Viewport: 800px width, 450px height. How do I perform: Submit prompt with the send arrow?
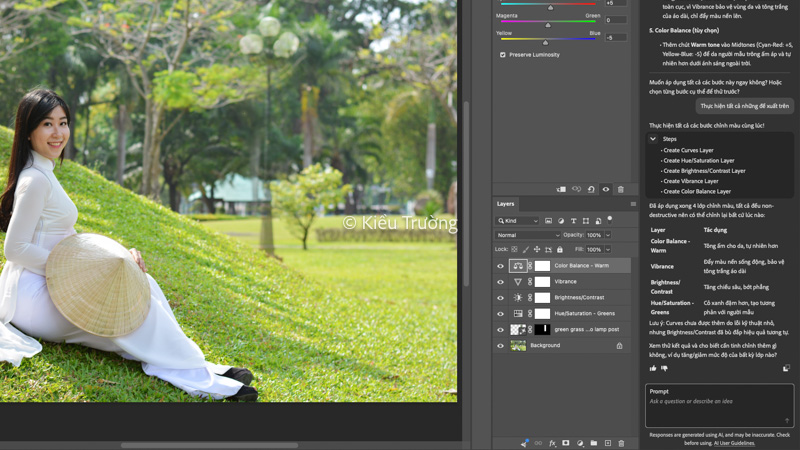coord(787,420)
